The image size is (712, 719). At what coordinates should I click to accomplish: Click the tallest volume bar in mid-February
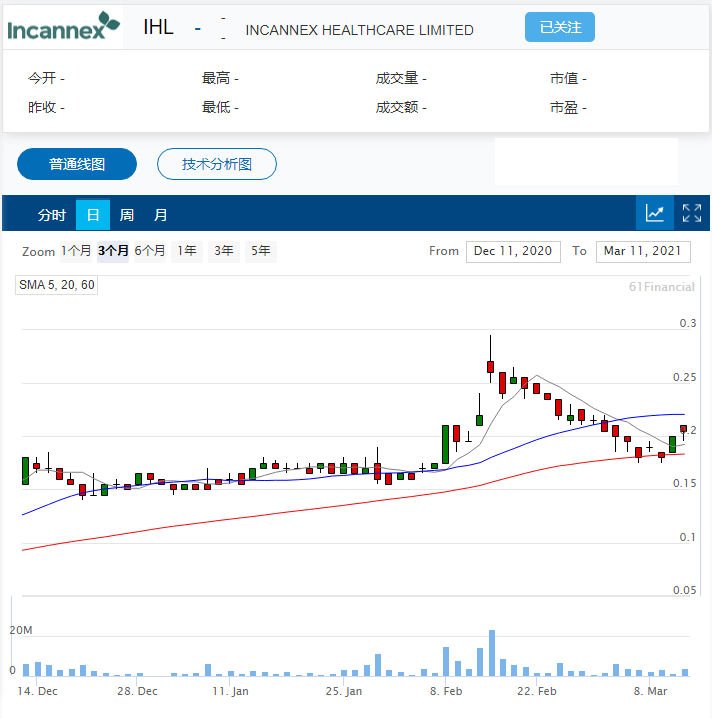pyautogui.click(x=491, y=653)
